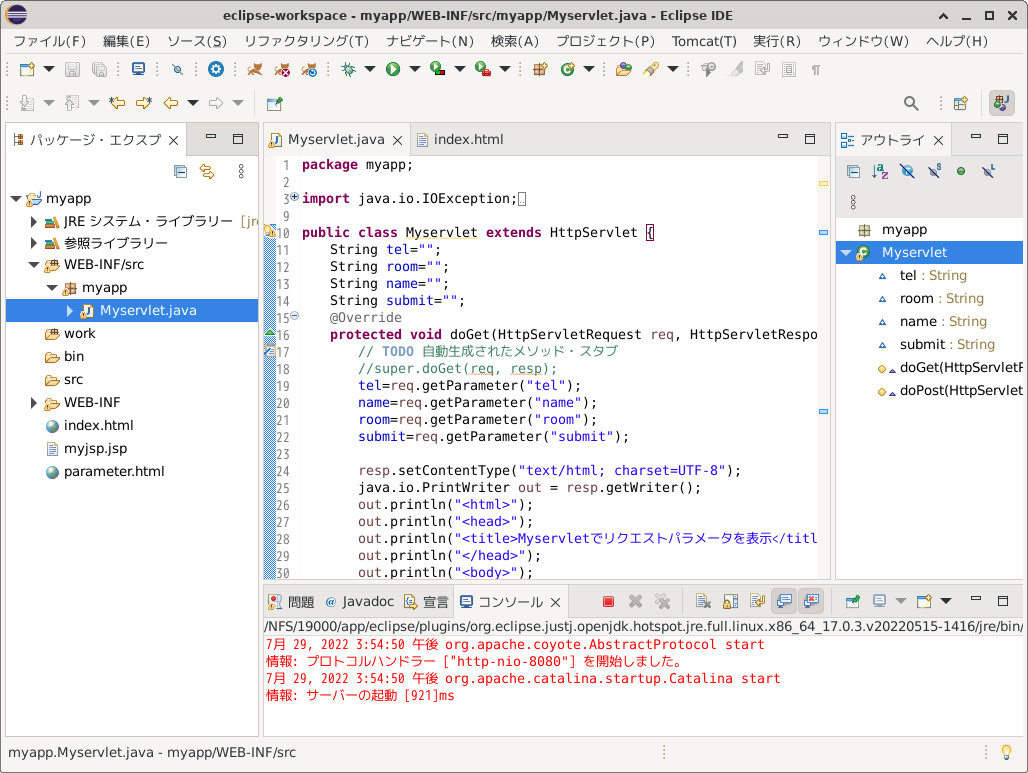Toggle Hide Non-Public Members in Outline
1028x773 pixels.
(961, 172)
